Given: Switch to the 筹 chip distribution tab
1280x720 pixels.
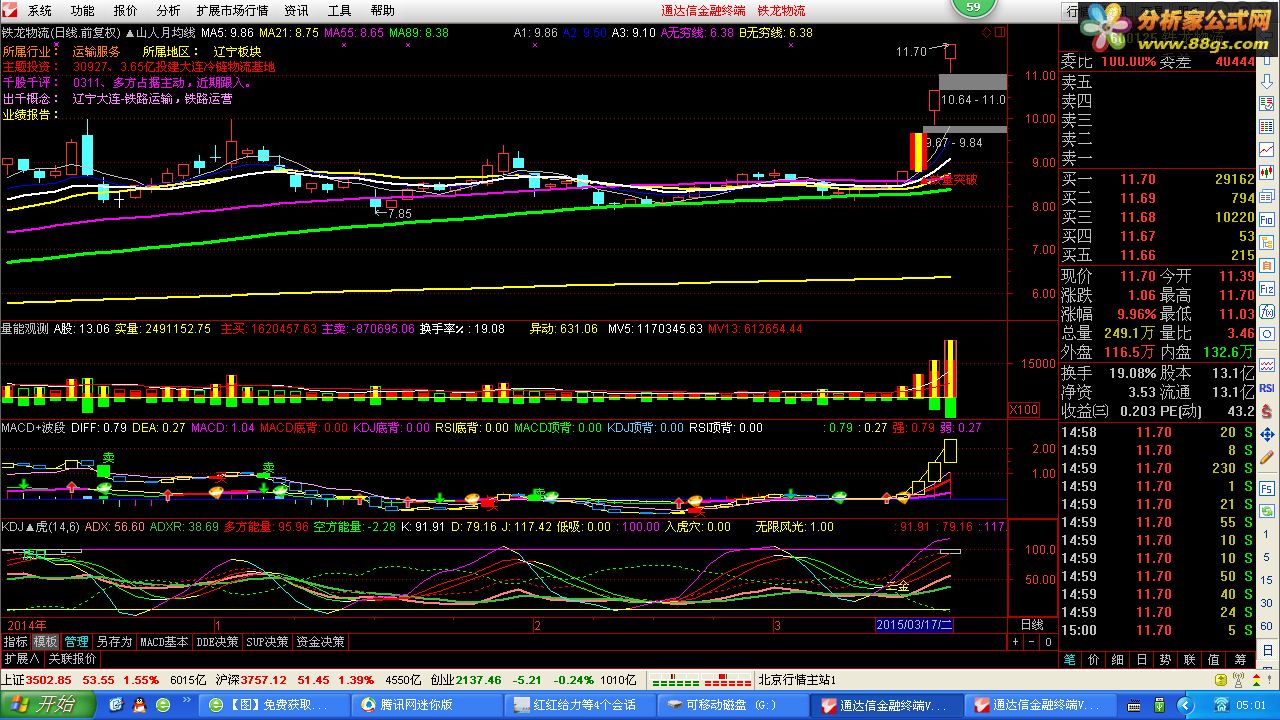Looking at the screenshot, I should [1240, 659].
